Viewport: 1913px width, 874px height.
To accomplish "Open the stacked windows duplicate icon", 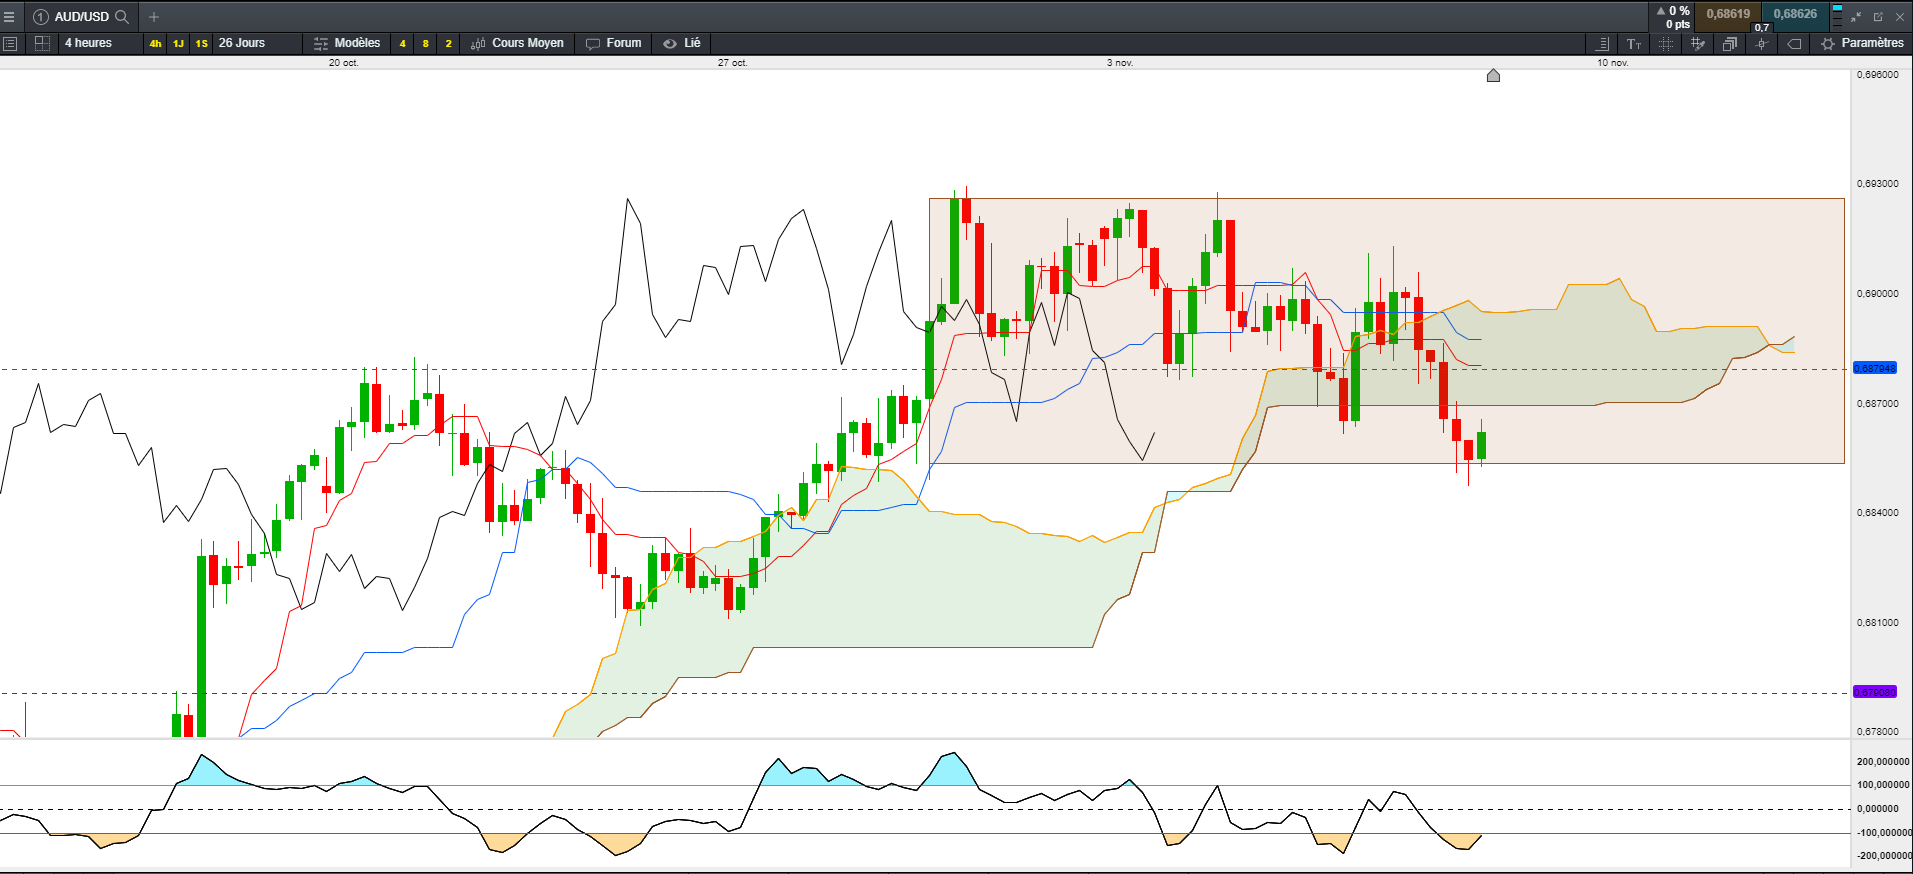I will [1730, 44].
